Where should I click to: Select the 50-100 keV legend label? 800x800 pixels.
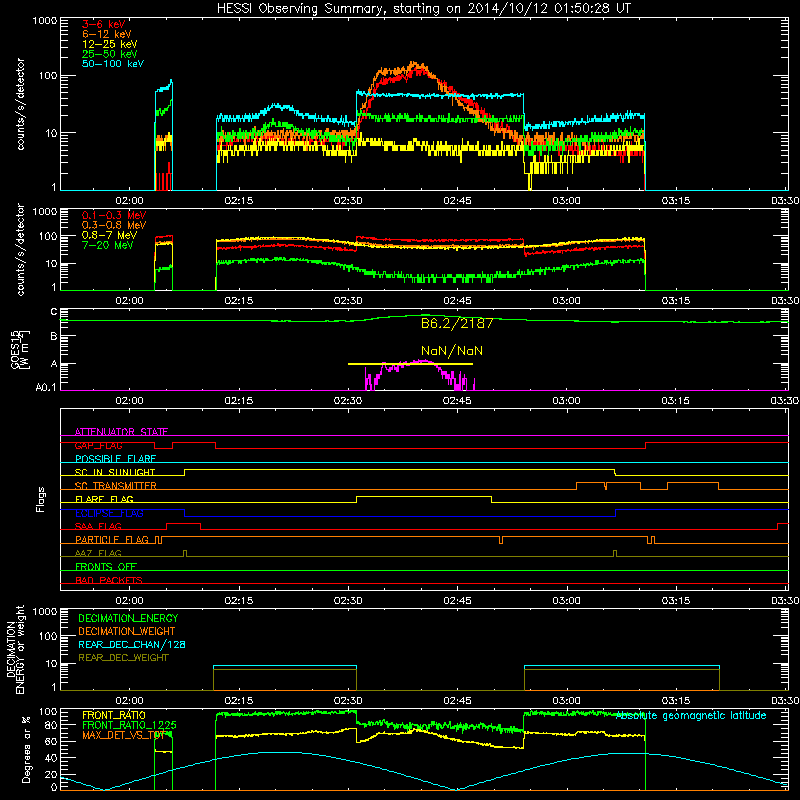pos(113,64)
